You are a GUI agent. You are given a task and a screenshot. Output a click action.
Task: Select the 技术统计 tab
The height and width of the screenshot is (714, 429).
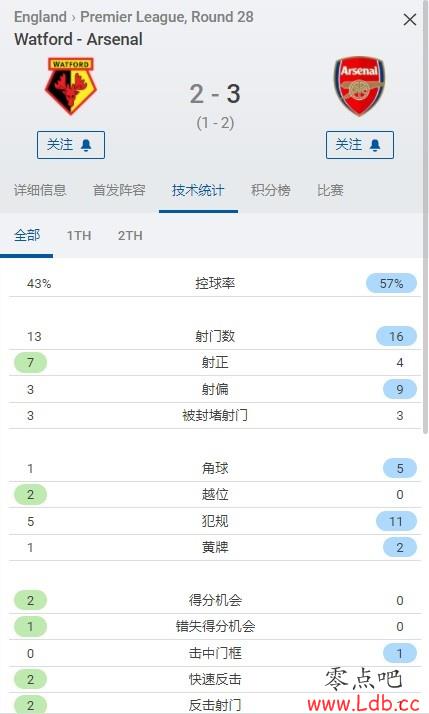coord(198,190)
